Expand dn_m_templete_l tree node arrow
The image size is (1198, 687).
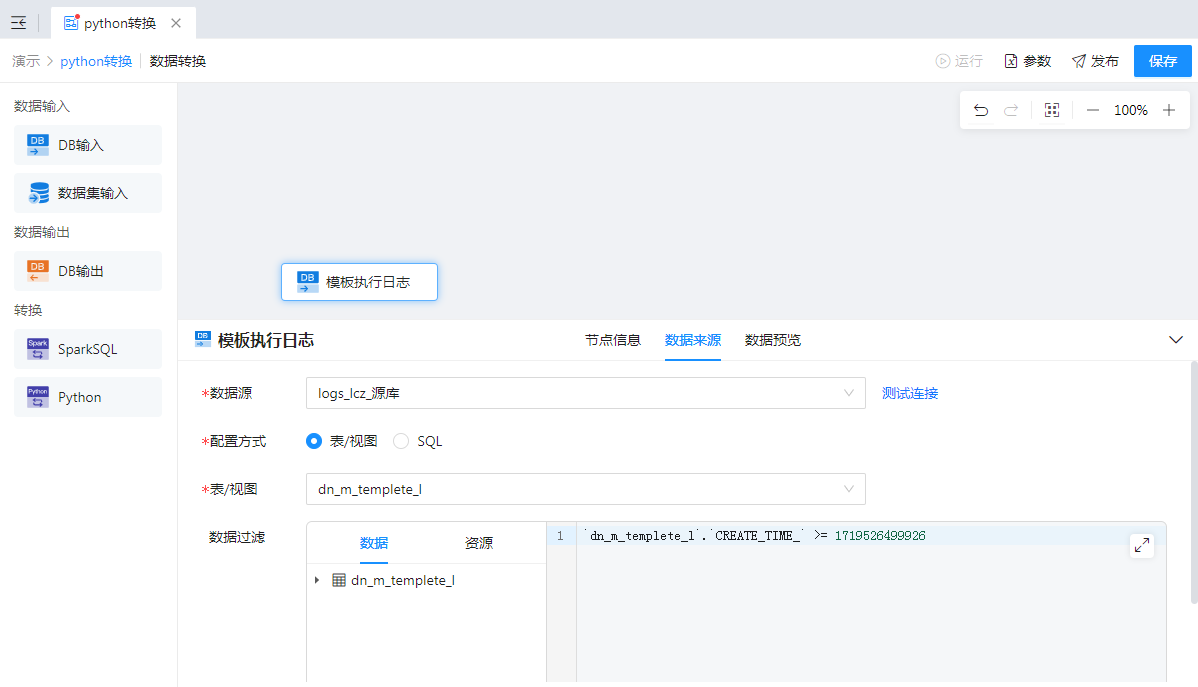317,580
